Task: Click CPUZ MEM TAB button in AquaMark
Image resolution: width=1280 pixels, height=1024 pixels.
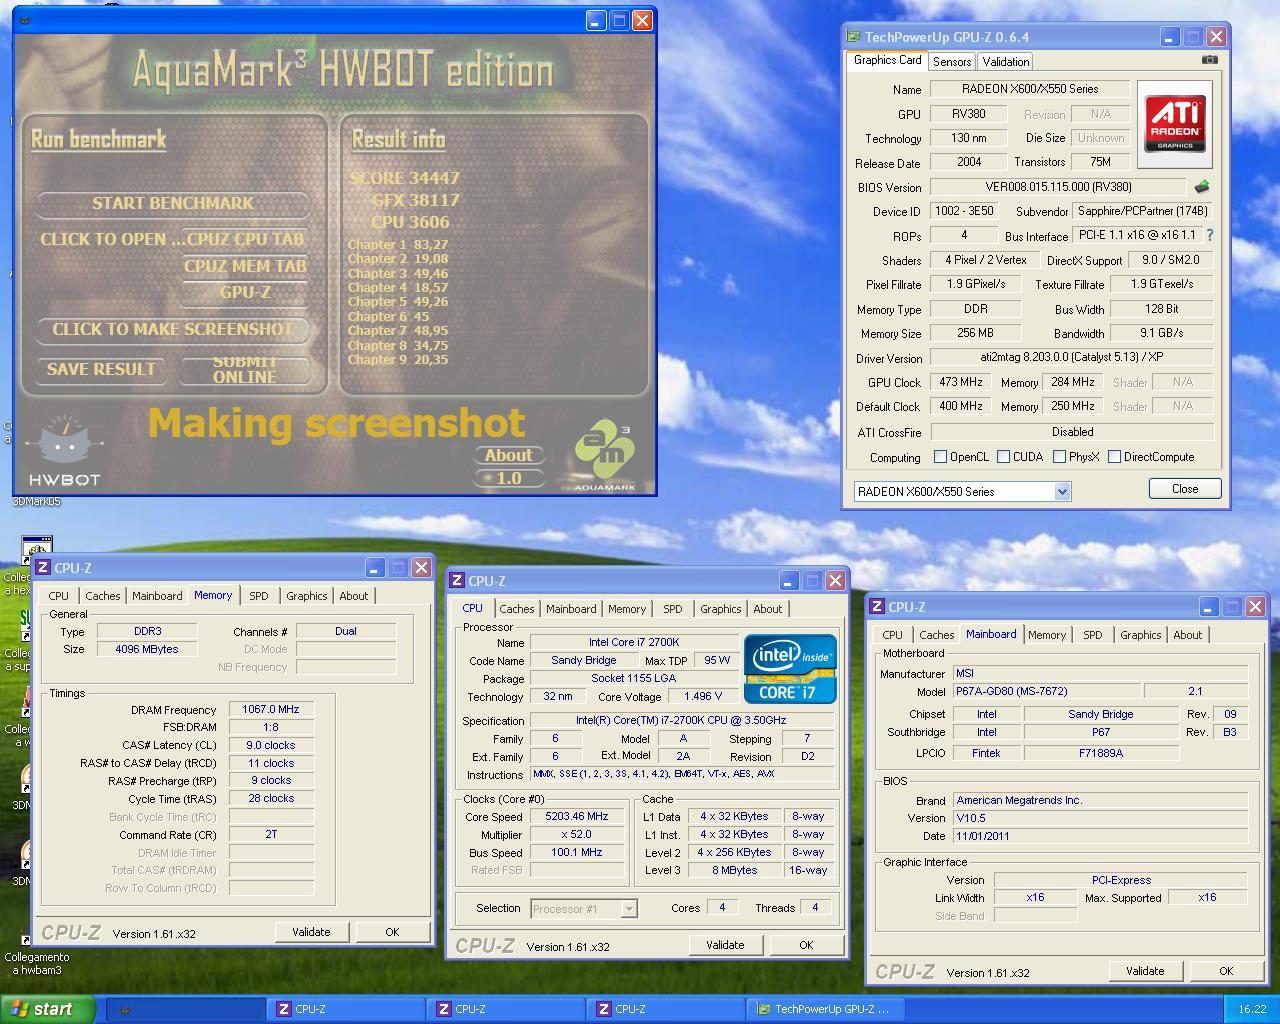Action: (245, 266)
